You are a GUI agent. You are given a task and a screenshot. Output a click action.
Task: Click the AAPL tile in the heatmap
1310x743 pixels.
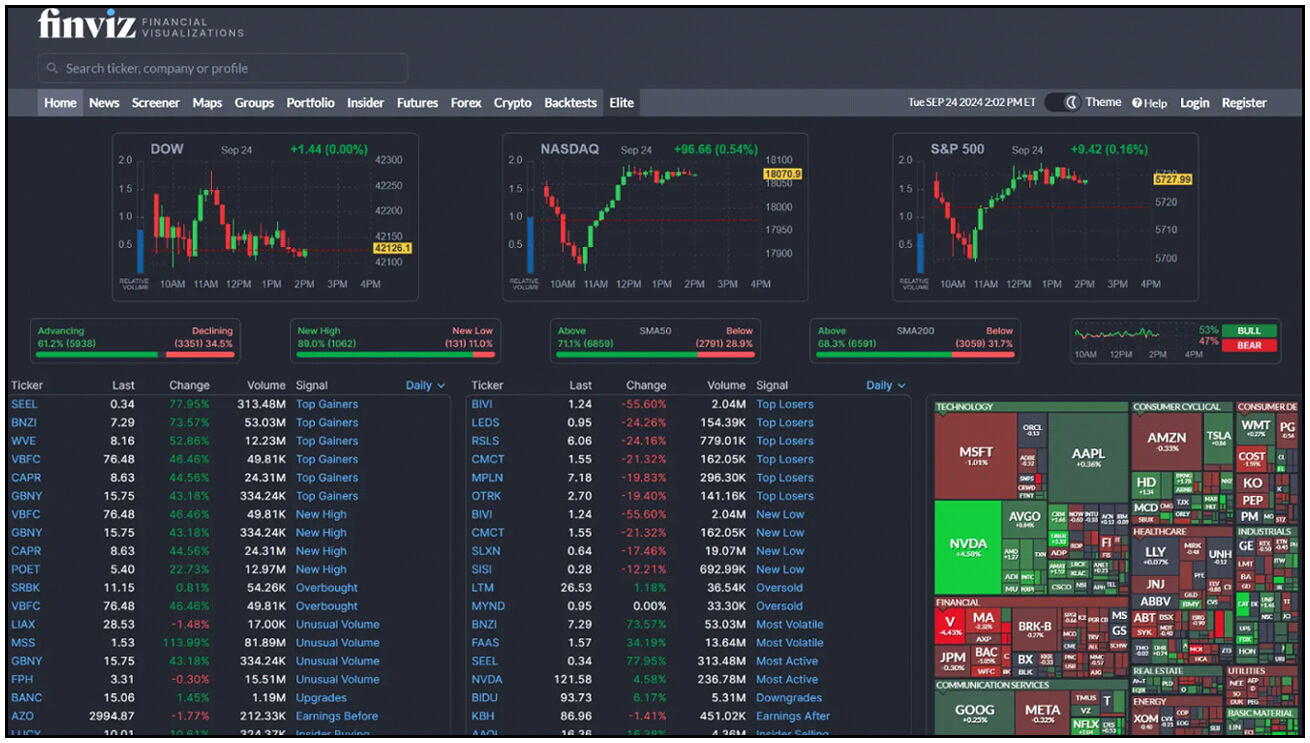click(x=1088, y=457)
